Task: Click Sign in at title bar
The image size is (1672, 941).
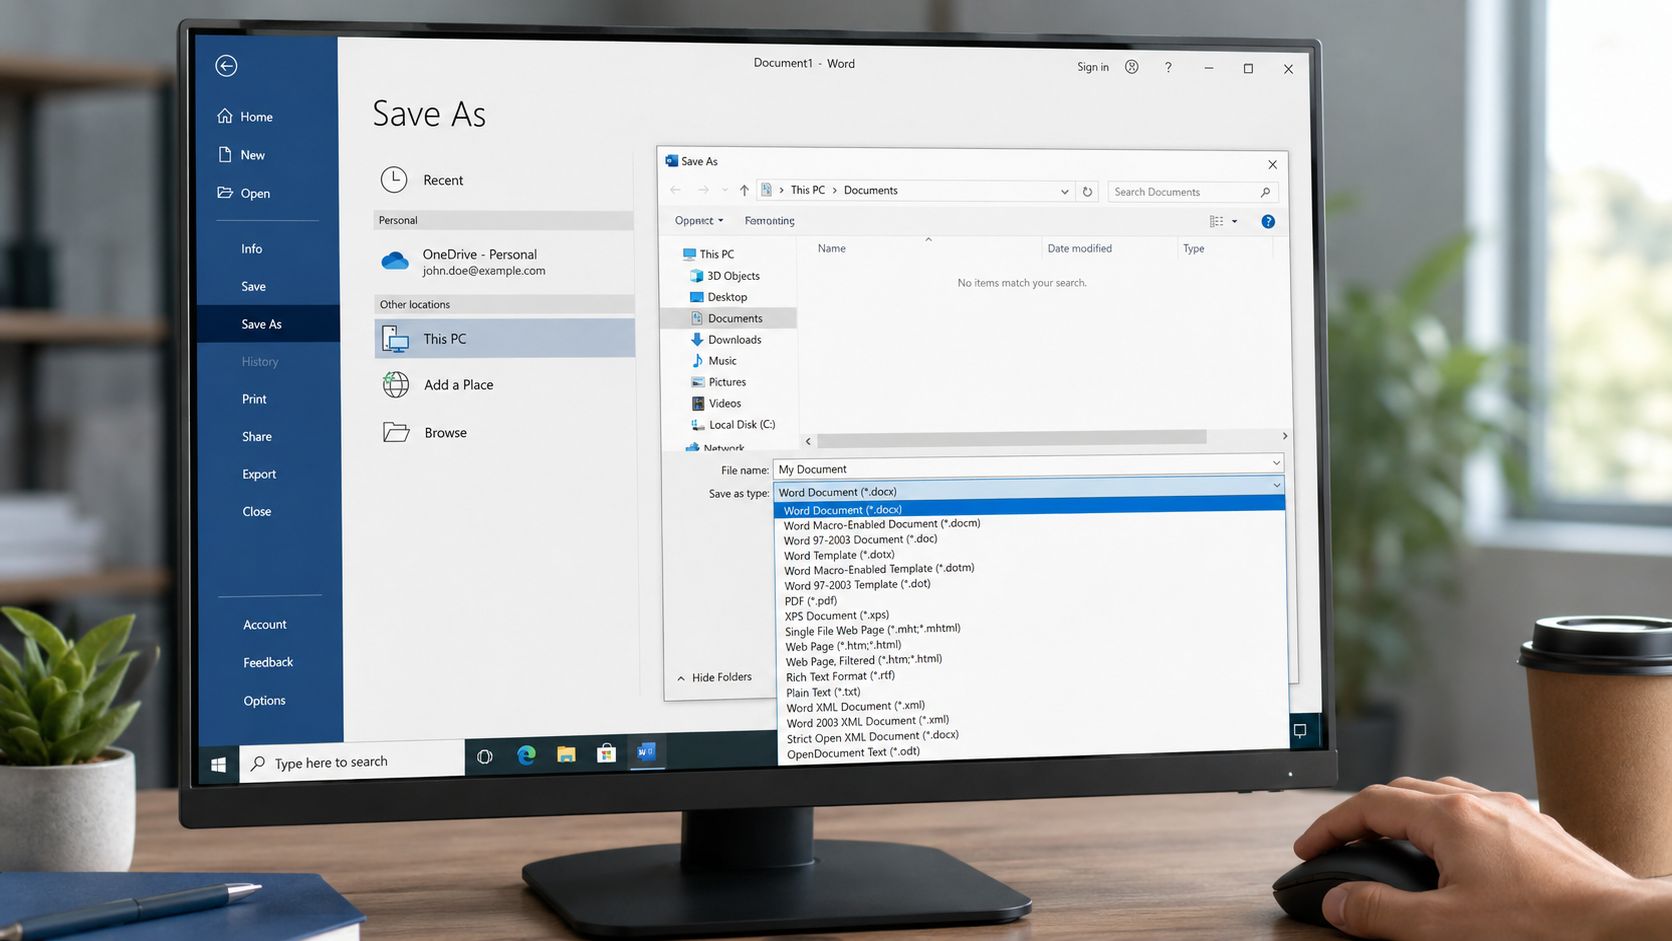Action: pyautogui.click(x=1093, y=67)
